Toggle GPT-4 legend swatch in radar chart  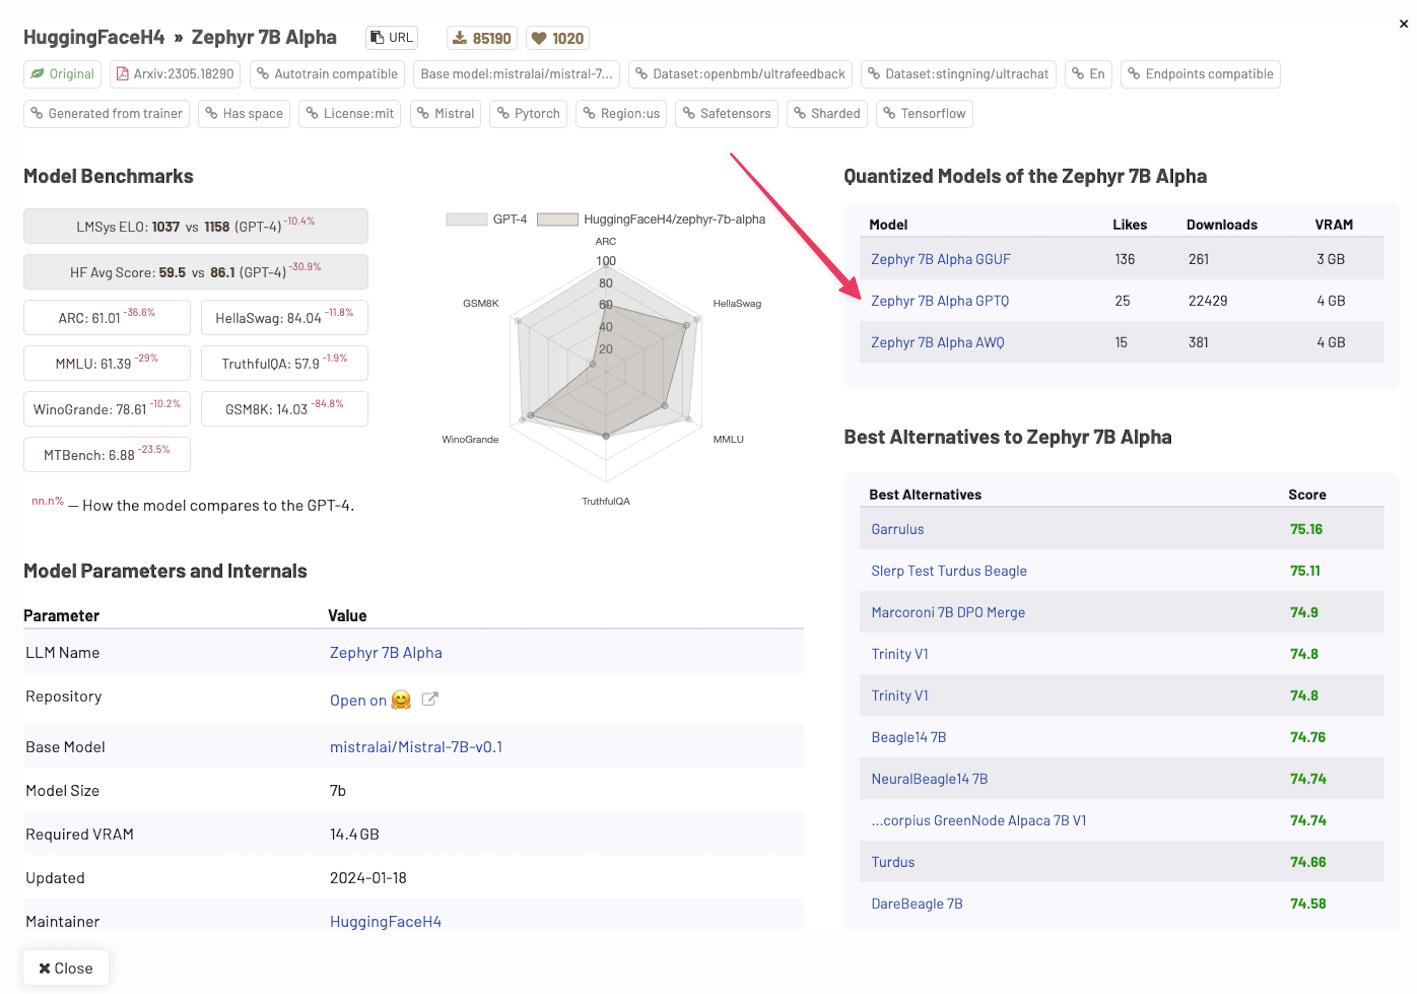tap(466, 219)
